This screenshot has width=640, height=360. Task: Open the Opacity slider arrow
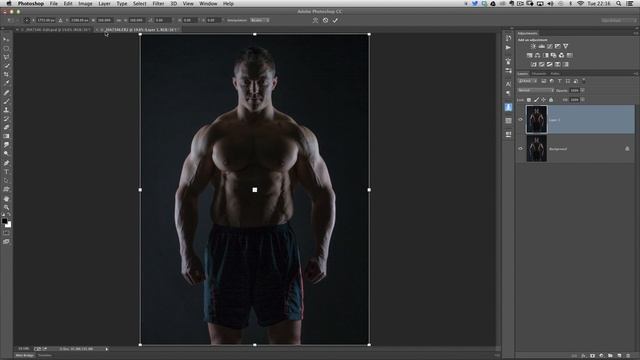(x=583, y=91)
